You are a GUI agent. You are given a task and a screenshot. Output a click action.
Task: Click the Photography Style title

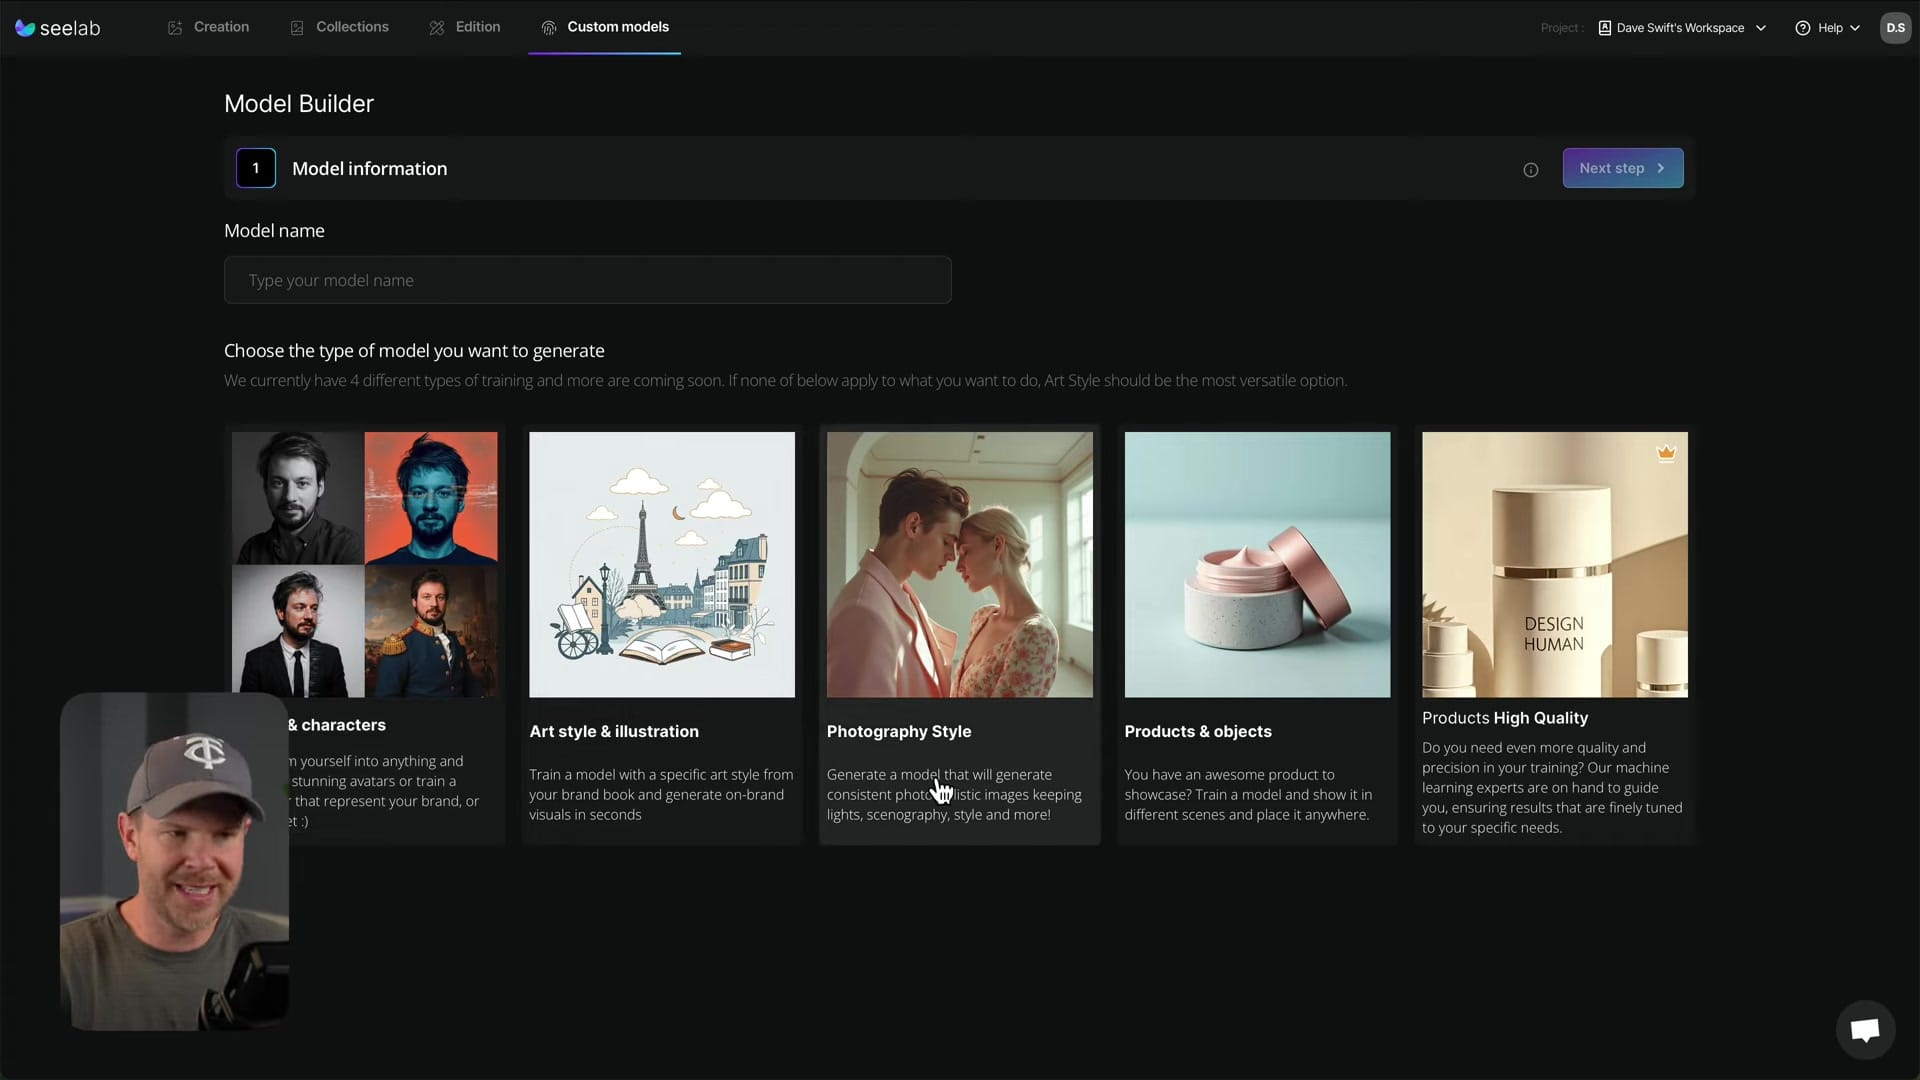click(899, 731)
